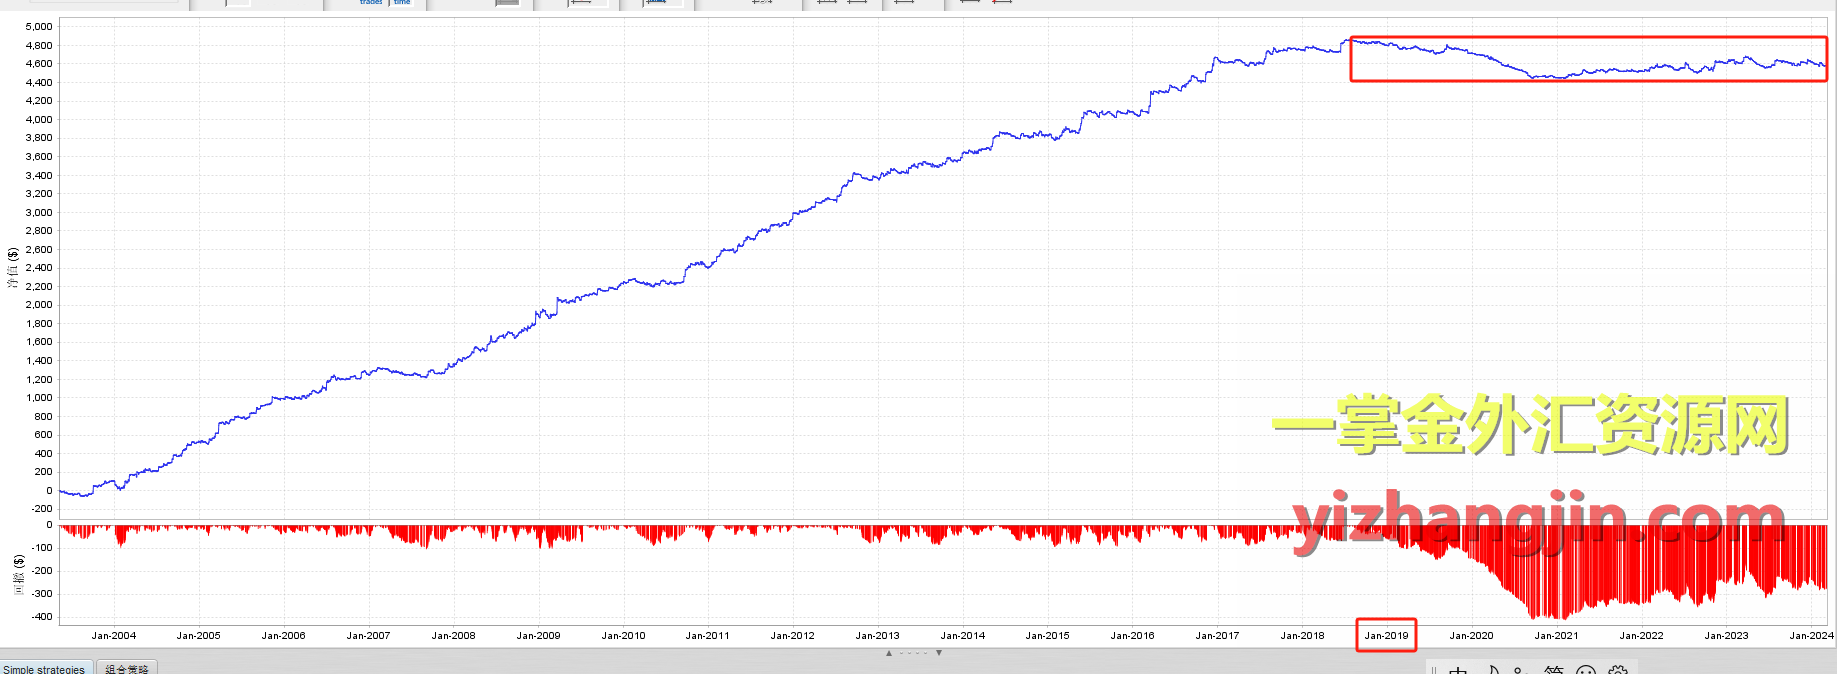Click the -400 drawdown axis value
Image resolution: width=1837 pixels, height=674 pixels.
pos(43,617)
